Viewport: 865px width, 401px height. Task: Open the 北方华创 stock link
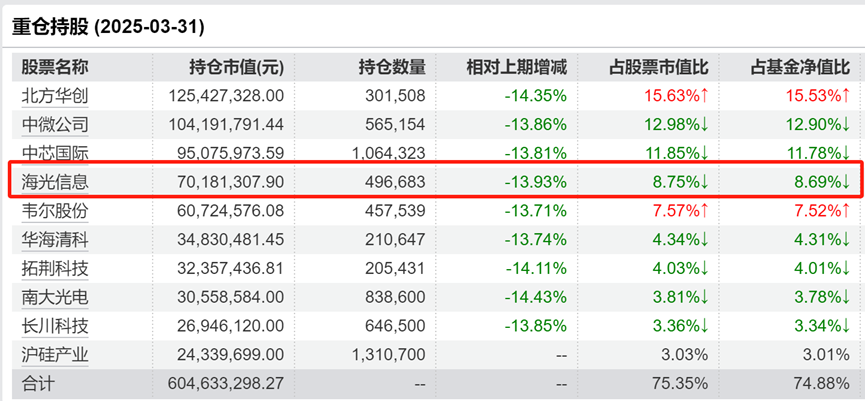click(55, 96)
